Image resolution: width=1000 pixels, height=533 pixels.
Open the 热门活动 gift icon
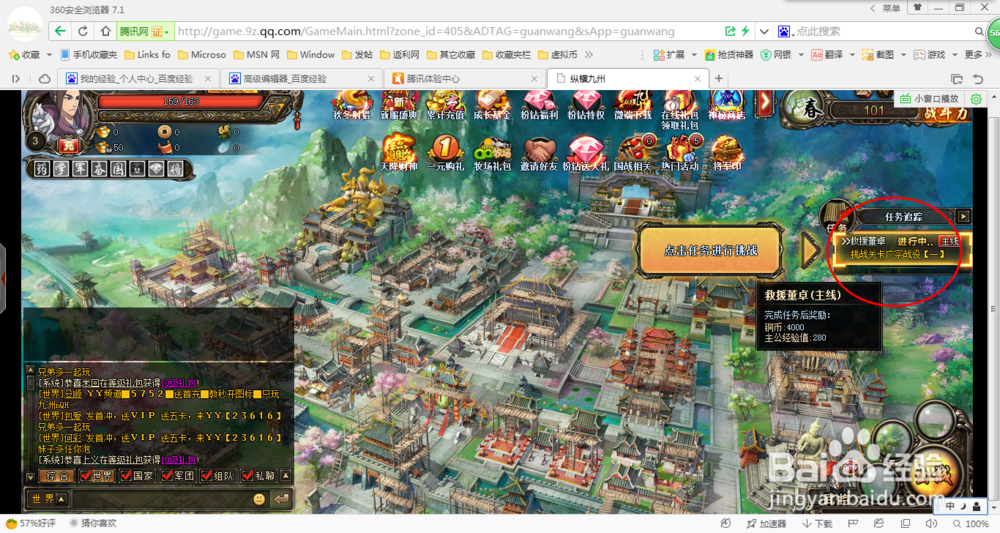tap(679, 153)
